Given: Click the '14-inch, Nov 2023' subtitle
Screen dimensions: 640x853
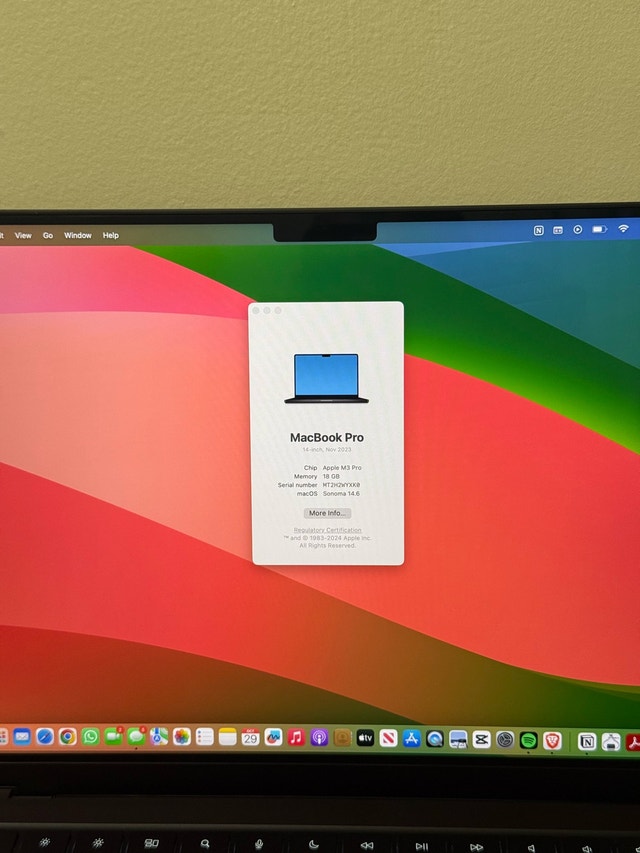Looking at the screenshot, I should pyautogui.click(x=327, y=450).
